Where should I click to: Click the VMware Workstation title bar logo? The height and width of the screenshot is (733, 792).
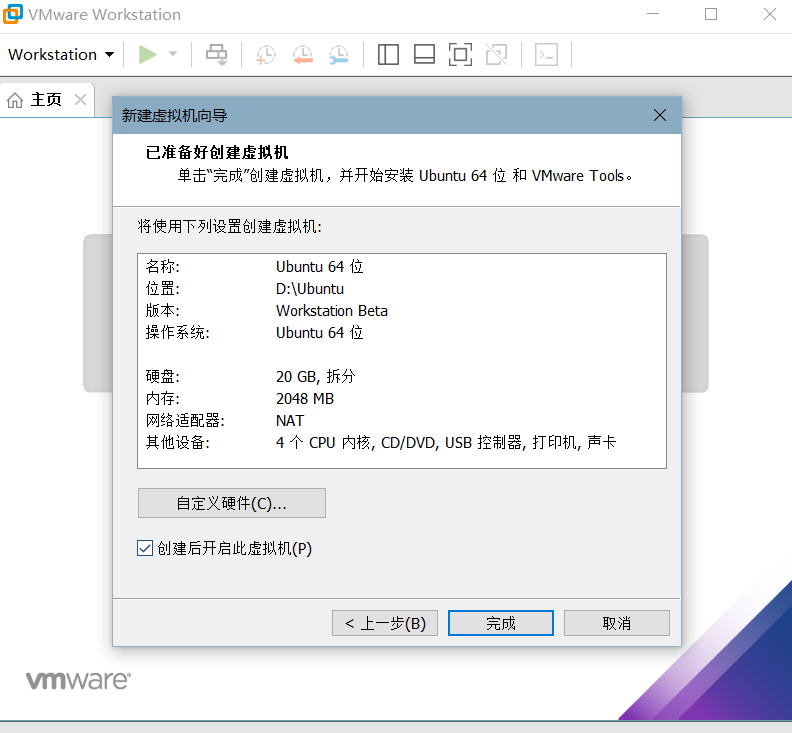(12, 14)
